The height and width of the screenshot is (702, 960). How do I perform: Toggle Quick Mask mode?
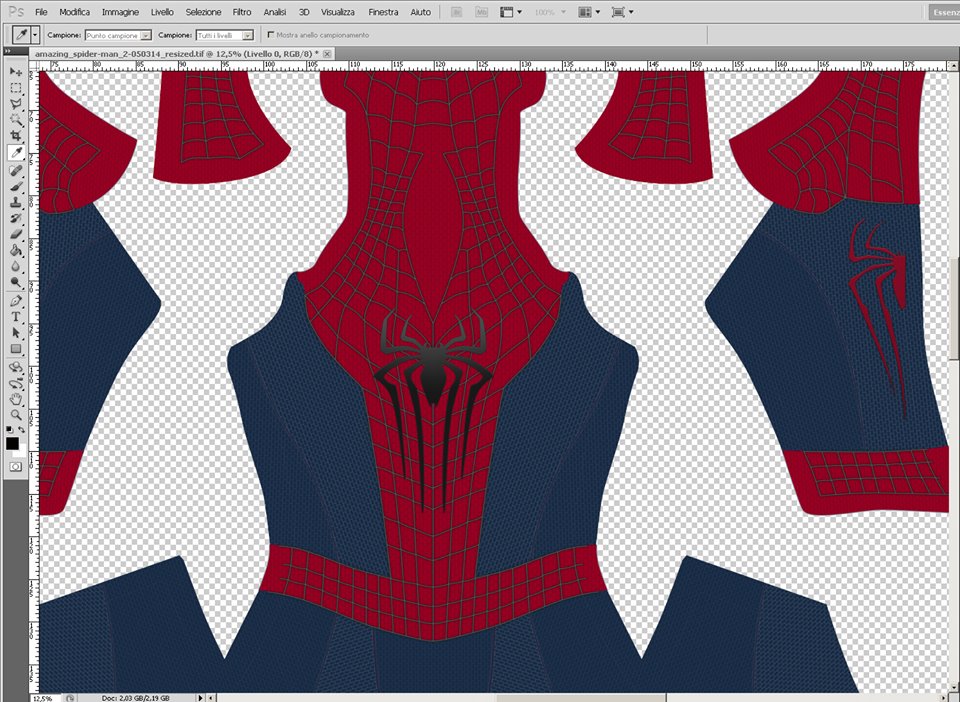tap(15, 466)
